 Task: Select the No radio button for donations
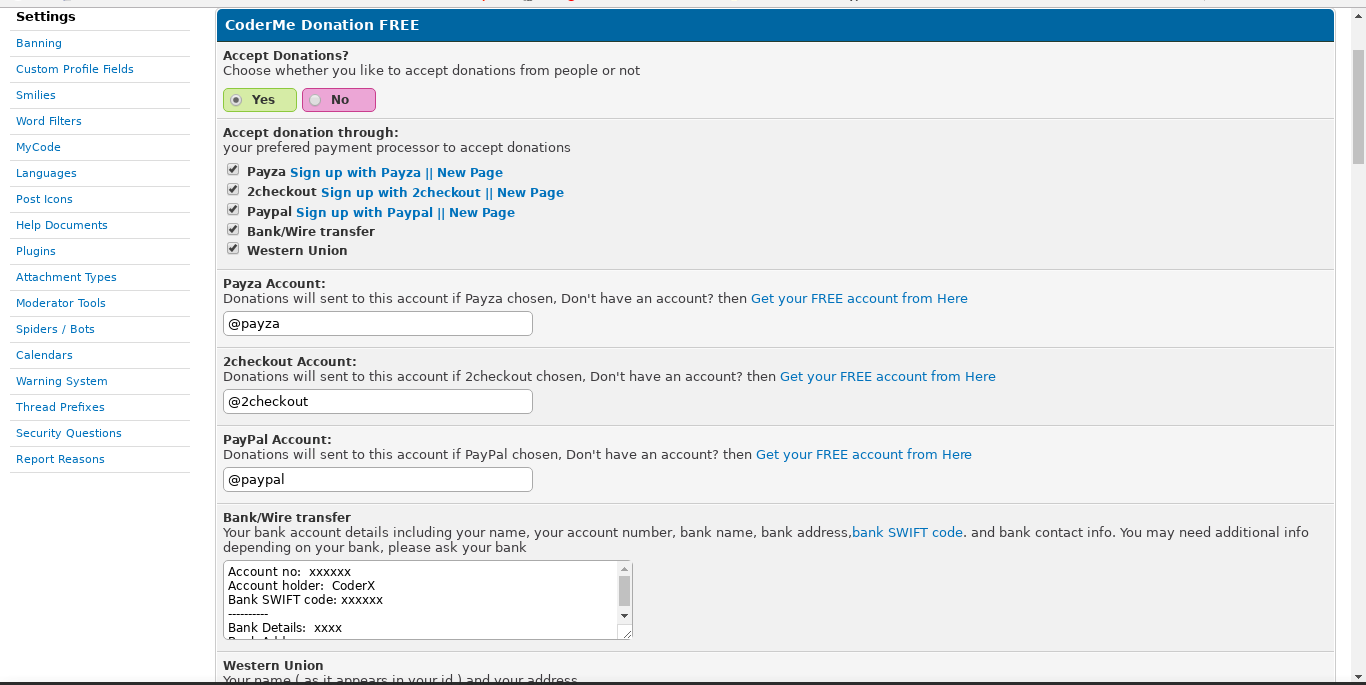click(315, 100)
